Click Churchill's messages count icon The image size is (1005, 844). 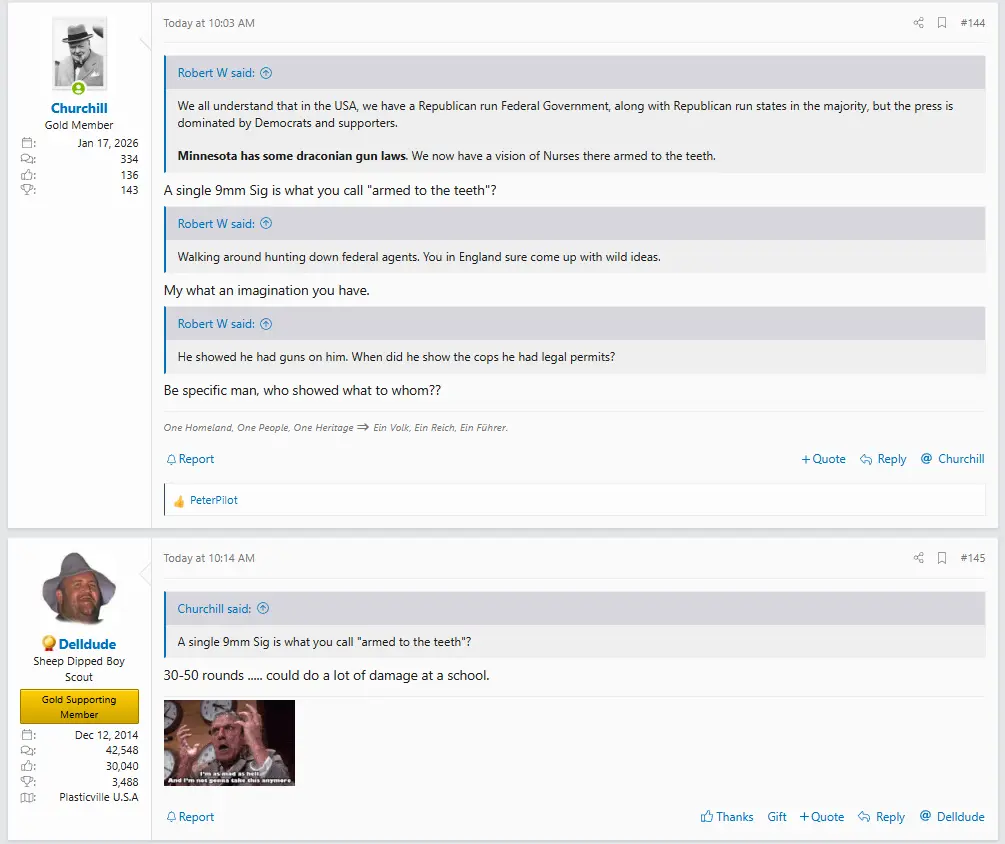(28, 159)
